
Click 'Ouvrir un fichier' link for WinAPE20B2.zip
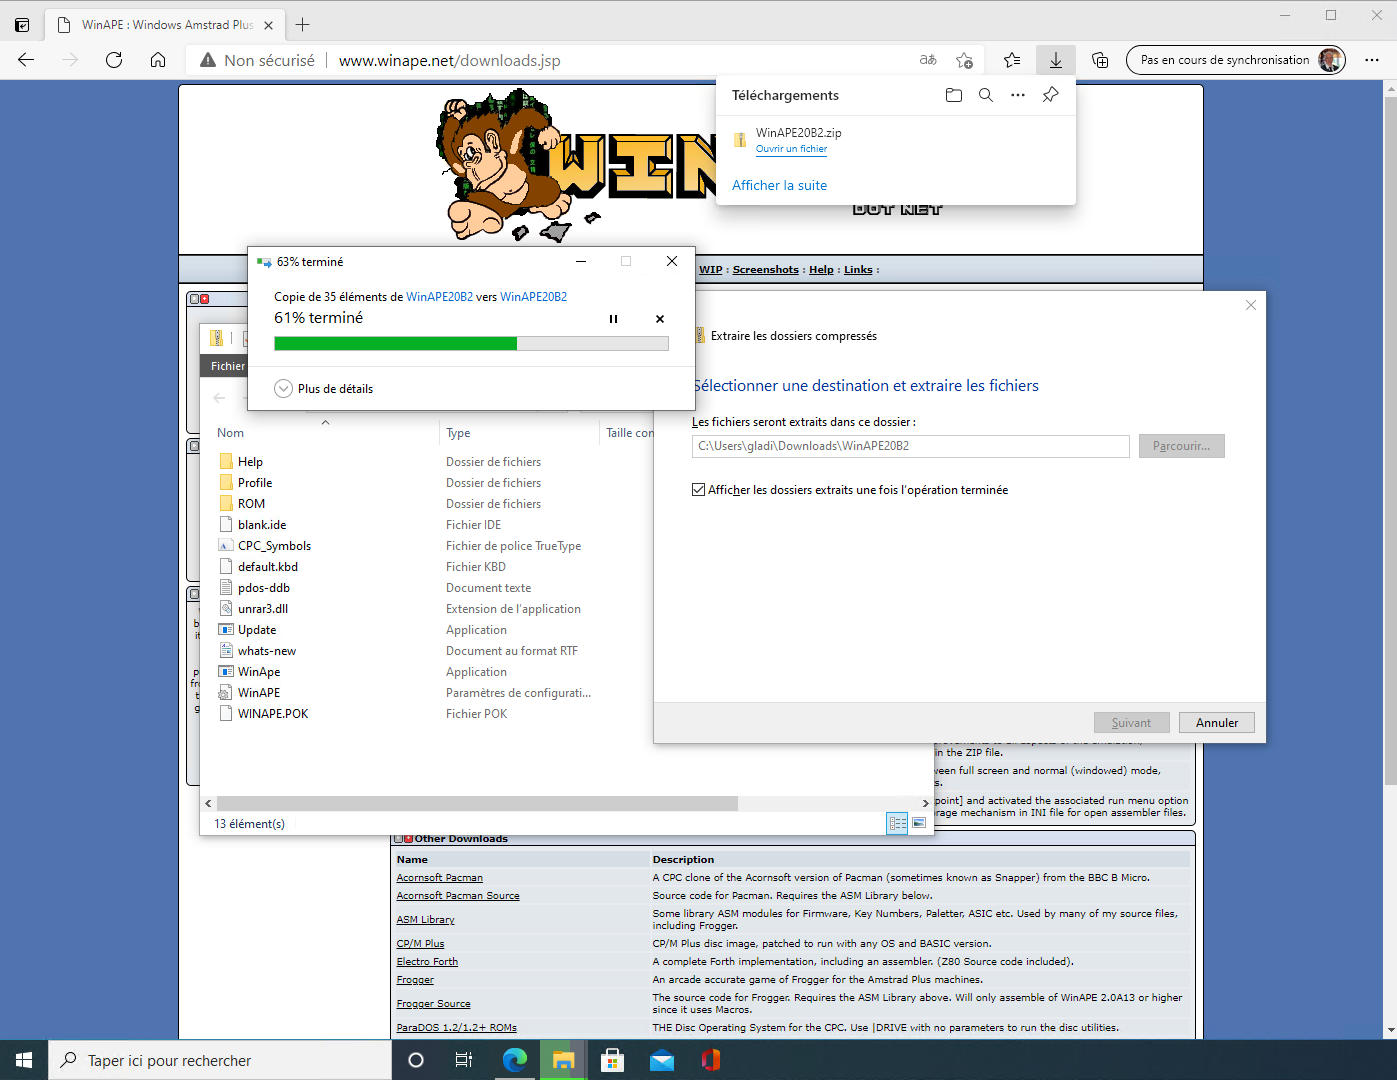coord(791,149)
